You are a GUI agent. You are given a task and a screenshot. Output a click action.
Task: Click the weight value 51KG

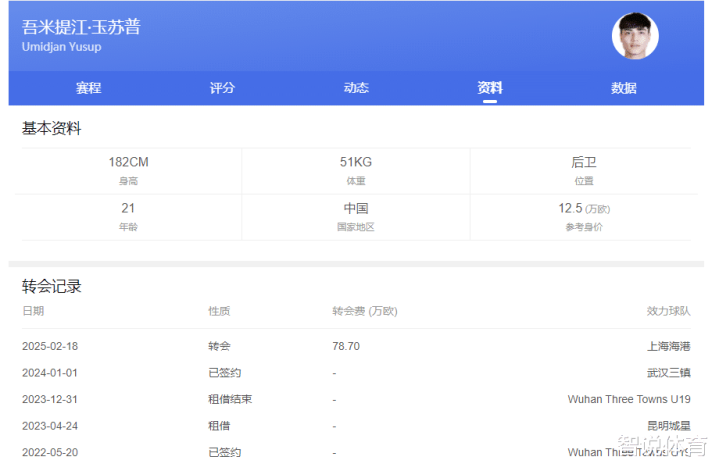(x=356, y=162)
